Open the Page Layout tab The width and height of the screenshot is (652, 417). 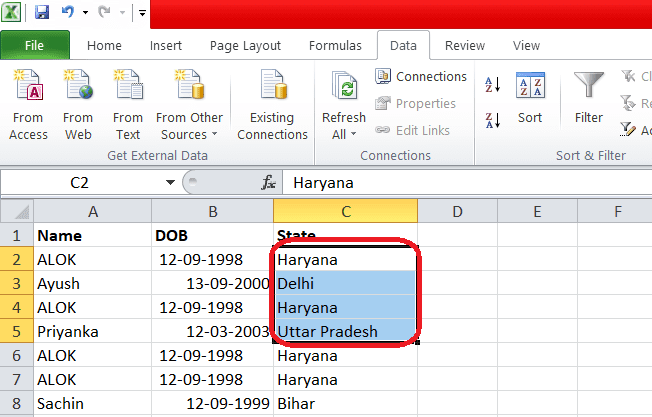[245, 45]
